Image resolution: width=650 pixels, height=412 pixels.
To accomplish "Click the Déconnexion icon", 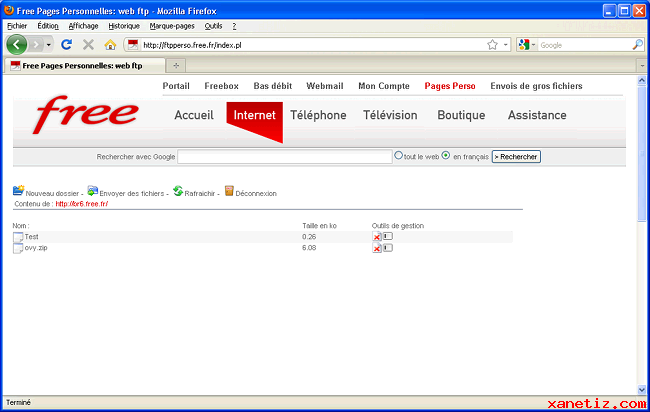I will pyautogui.click(x=229, y=191).
